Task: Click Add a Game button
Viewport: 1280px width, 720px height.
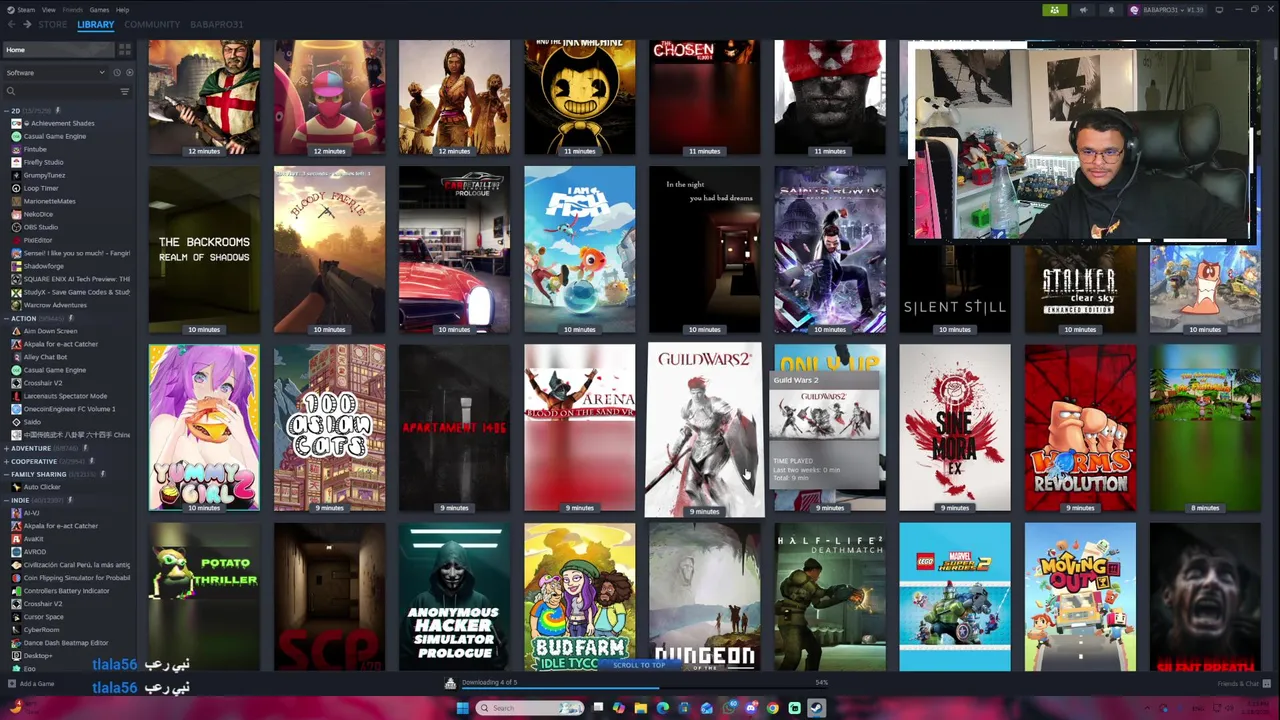Action: tap(32, 684)
